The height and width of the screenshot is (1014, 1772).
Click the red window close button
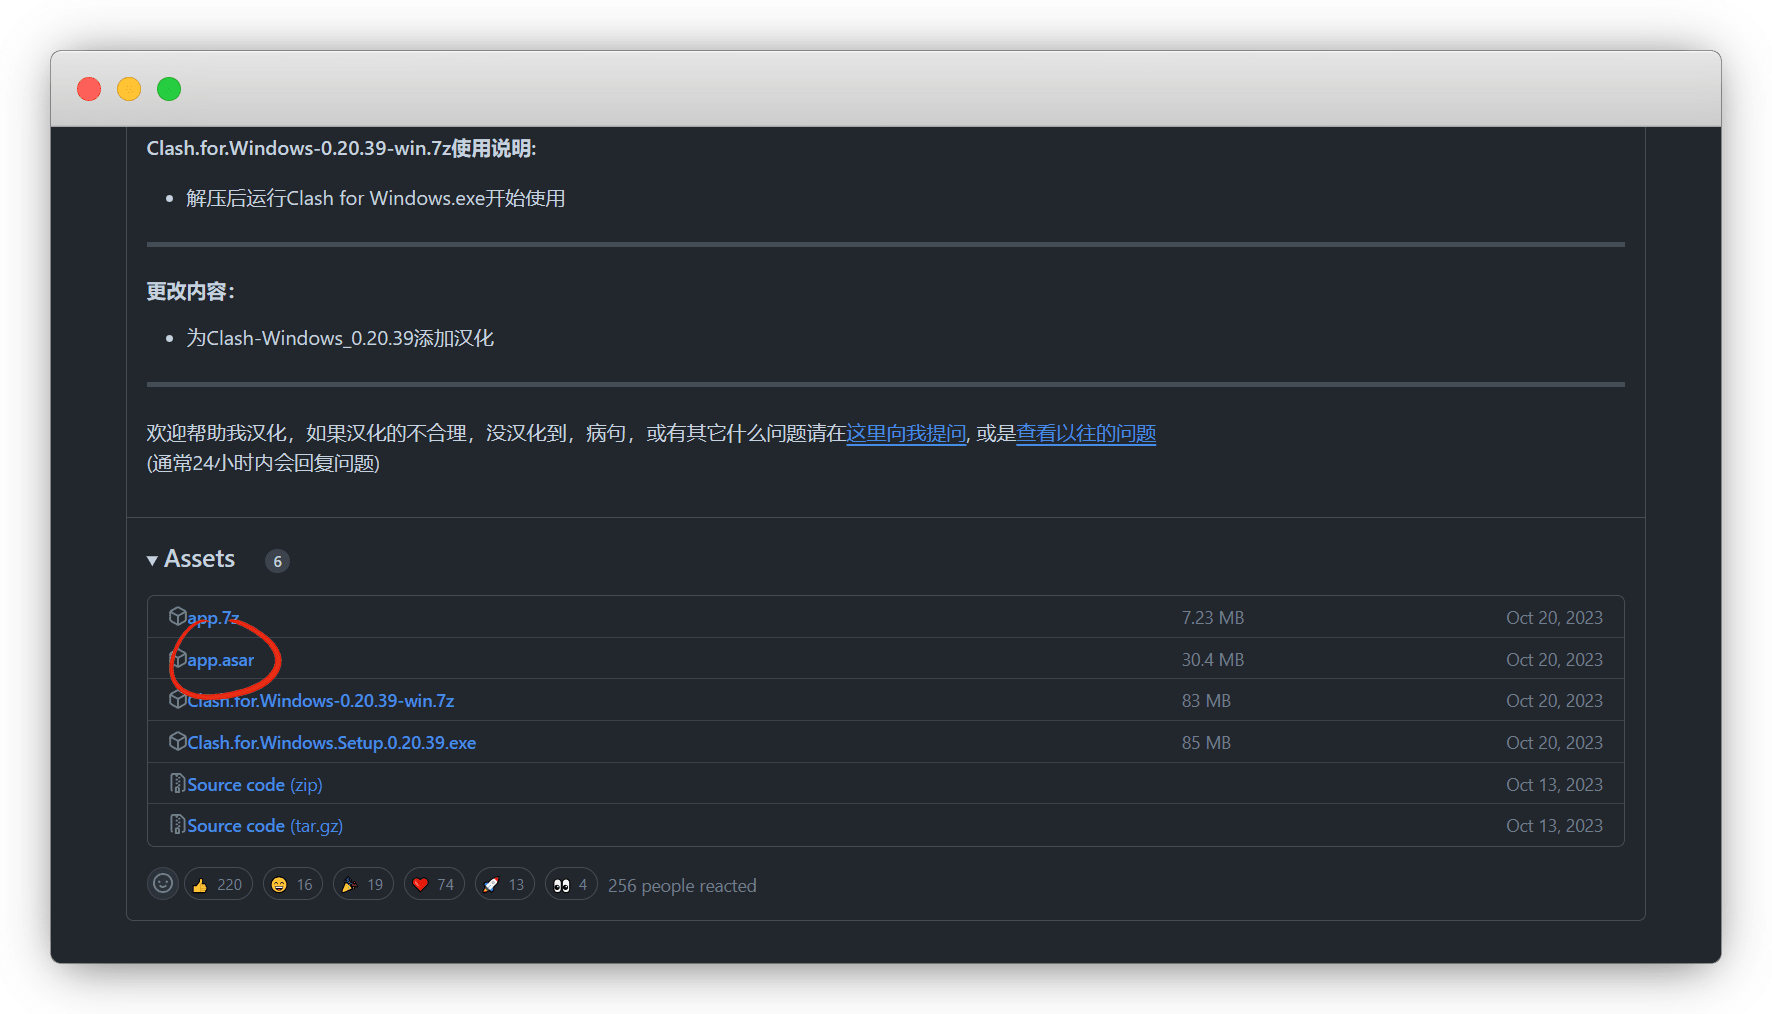point(89,89)
